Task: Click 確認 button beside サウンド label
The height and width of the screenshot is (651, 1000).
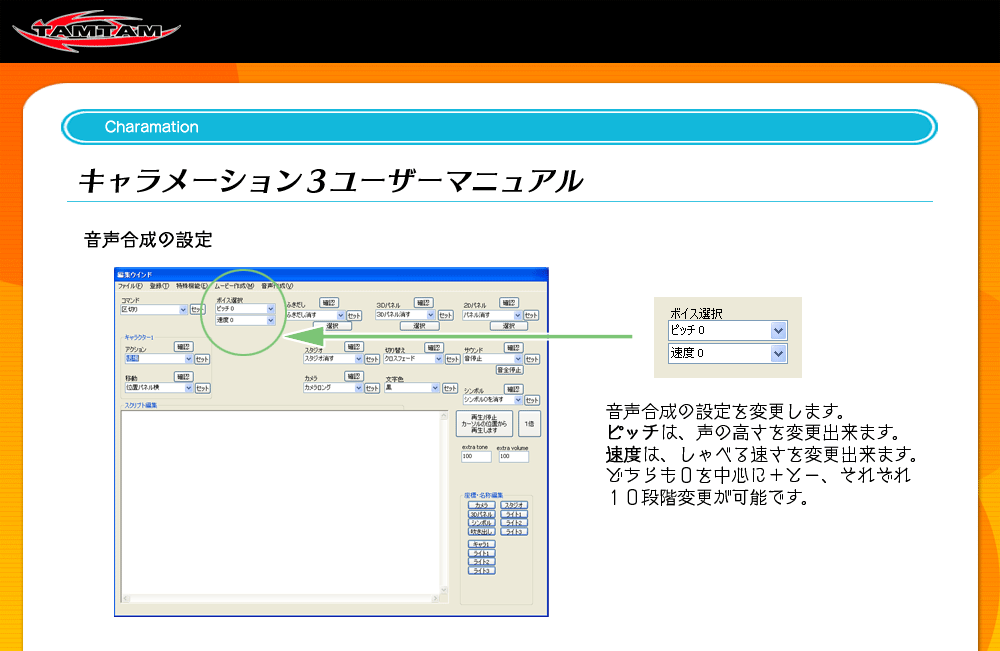Action: click(x=513, y=347)
